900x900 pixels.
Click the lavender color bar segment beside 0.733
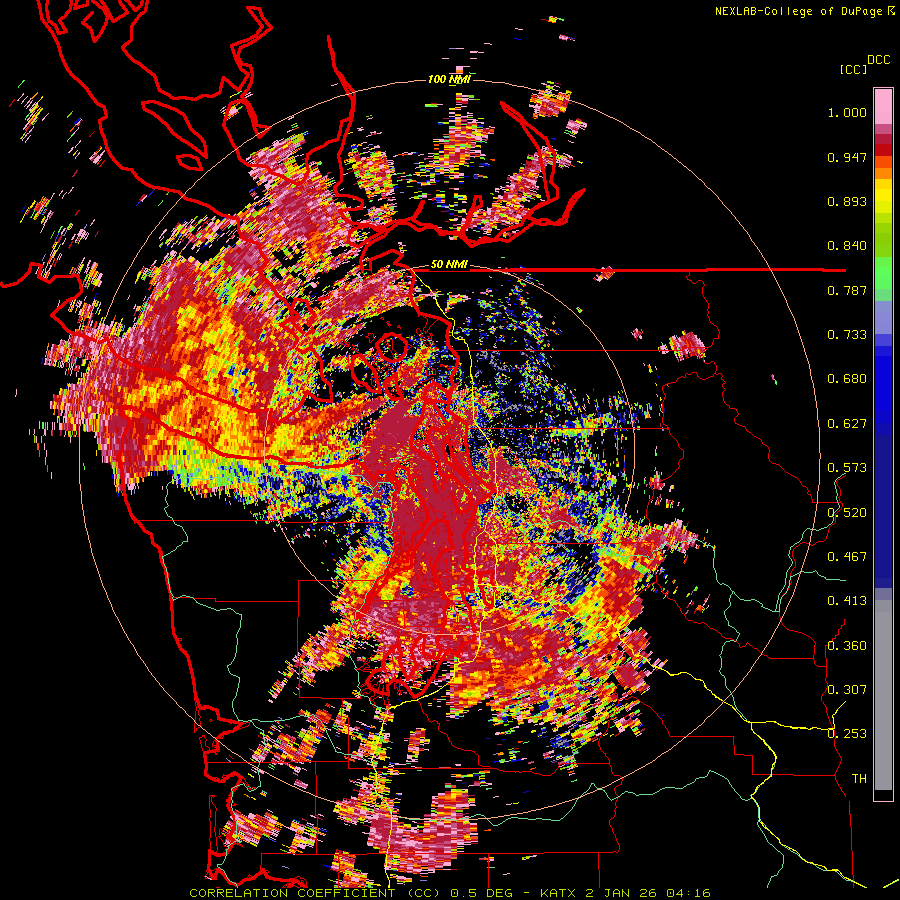point(883,317)
